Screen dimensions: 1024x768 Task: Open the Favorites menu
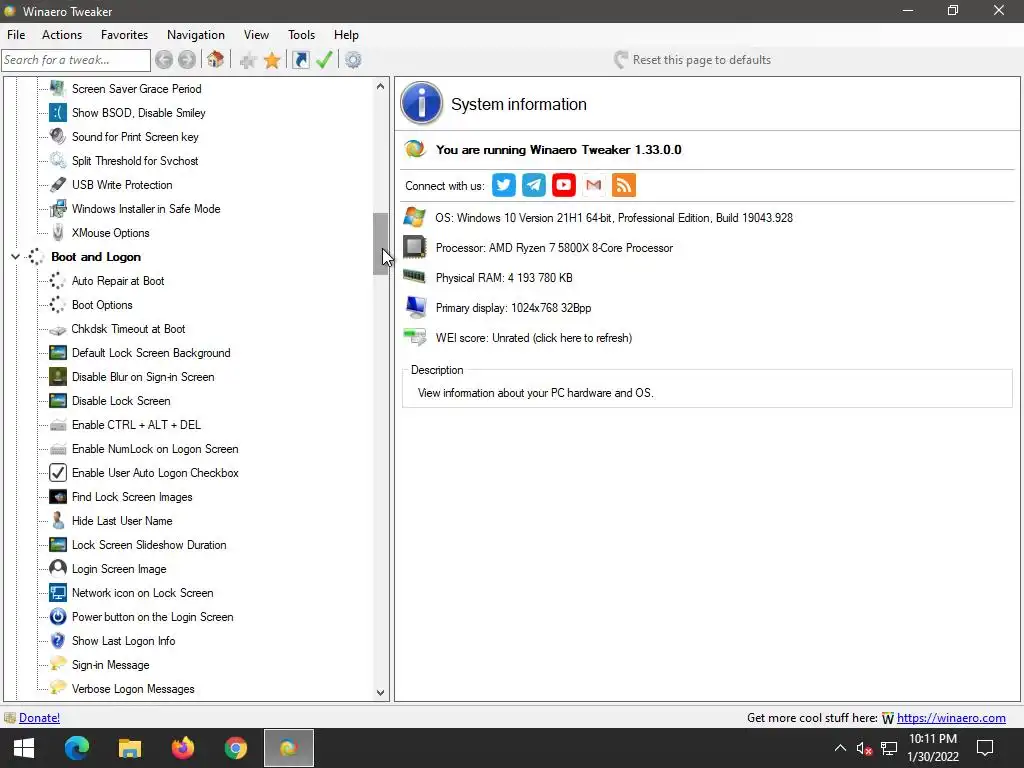click(124, 35)
